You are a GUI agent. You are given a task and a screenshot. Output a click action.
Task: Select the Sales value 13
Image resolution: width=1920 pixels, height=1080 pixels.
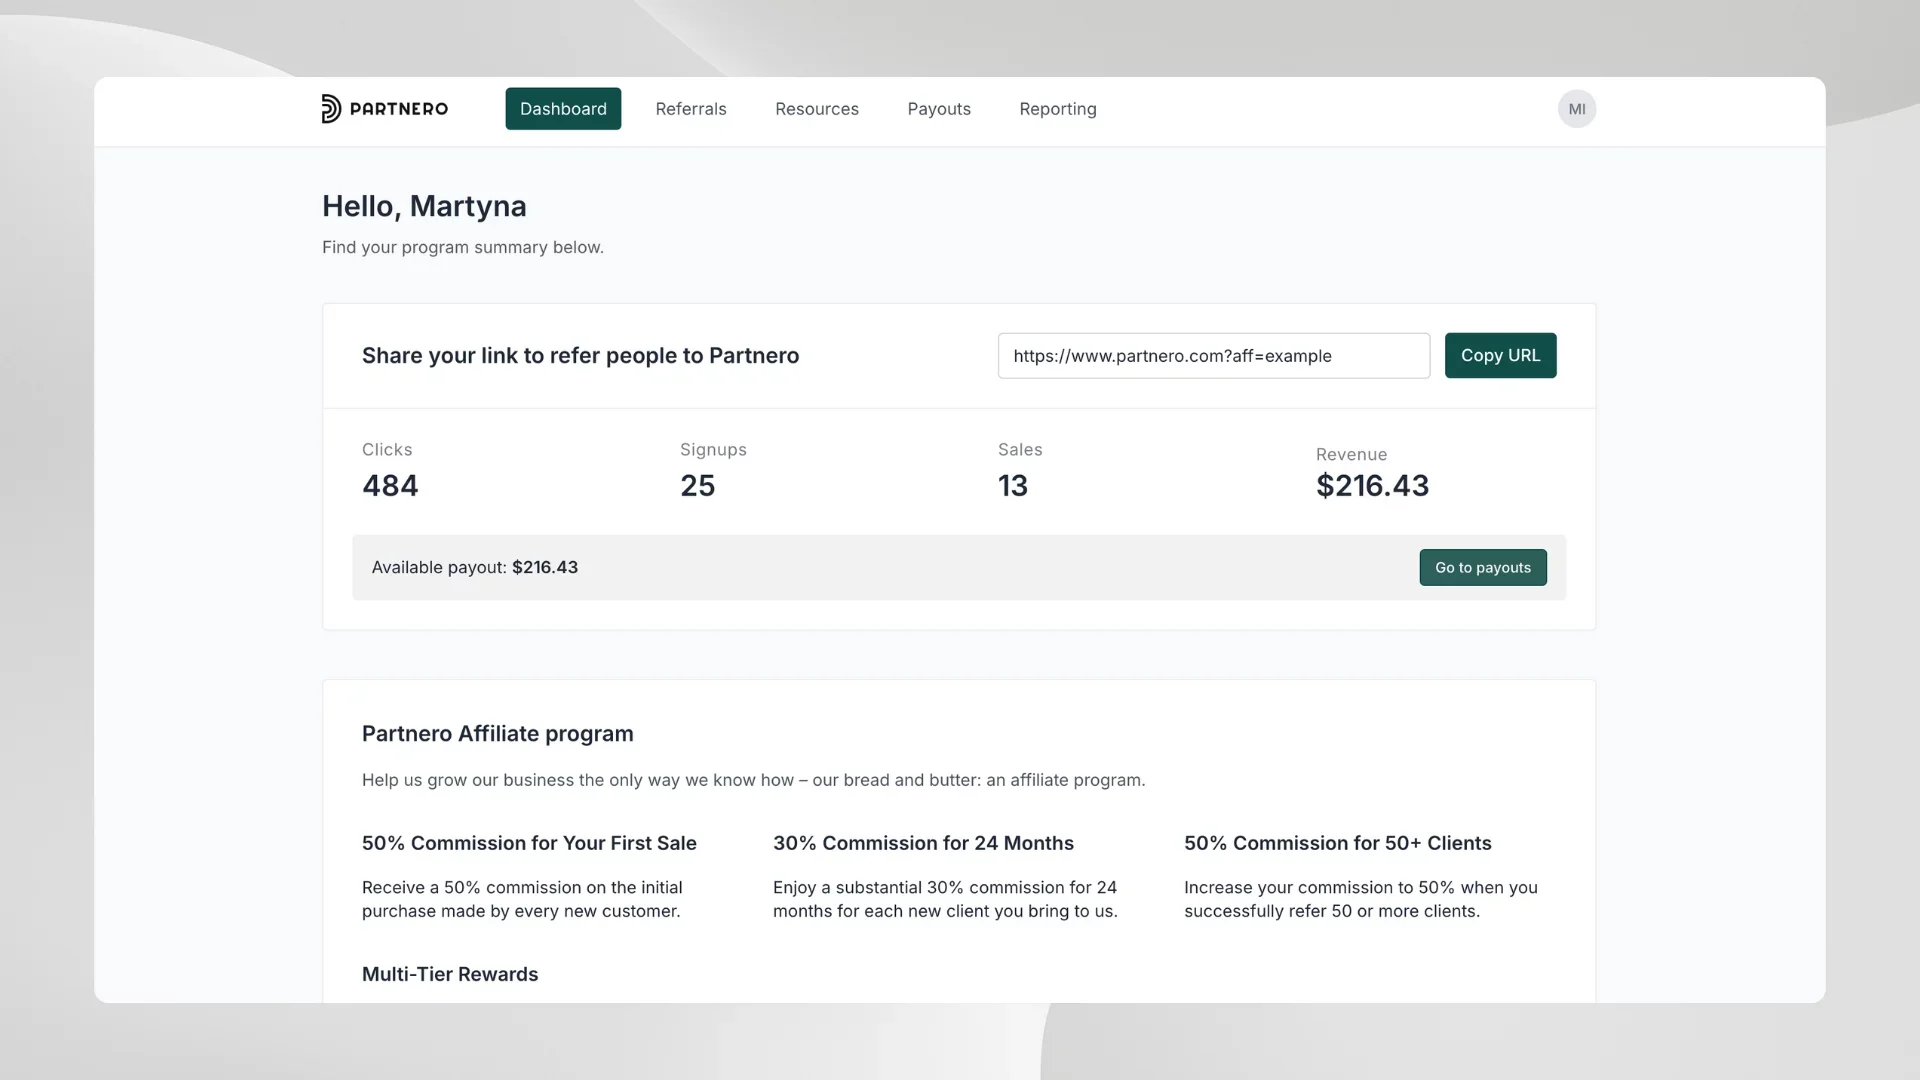click(1013, 486)
